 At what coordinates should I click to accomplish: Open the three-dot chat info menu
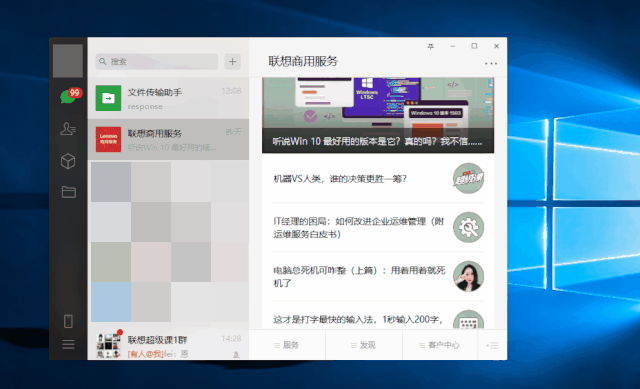491,64
